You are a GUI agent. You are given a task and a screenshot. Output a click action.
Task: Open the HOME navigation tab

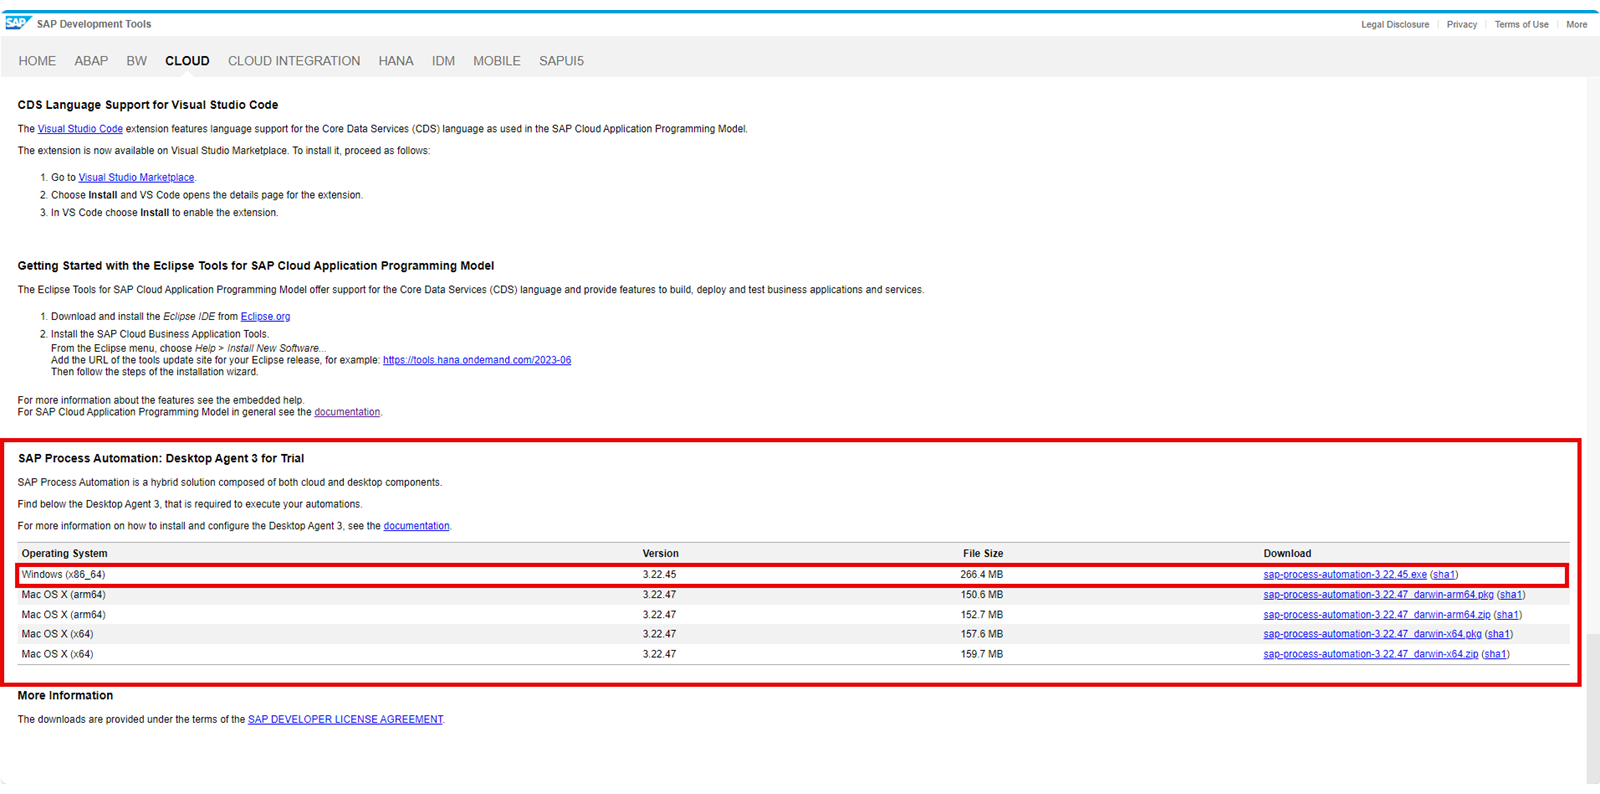pos(37,61)
